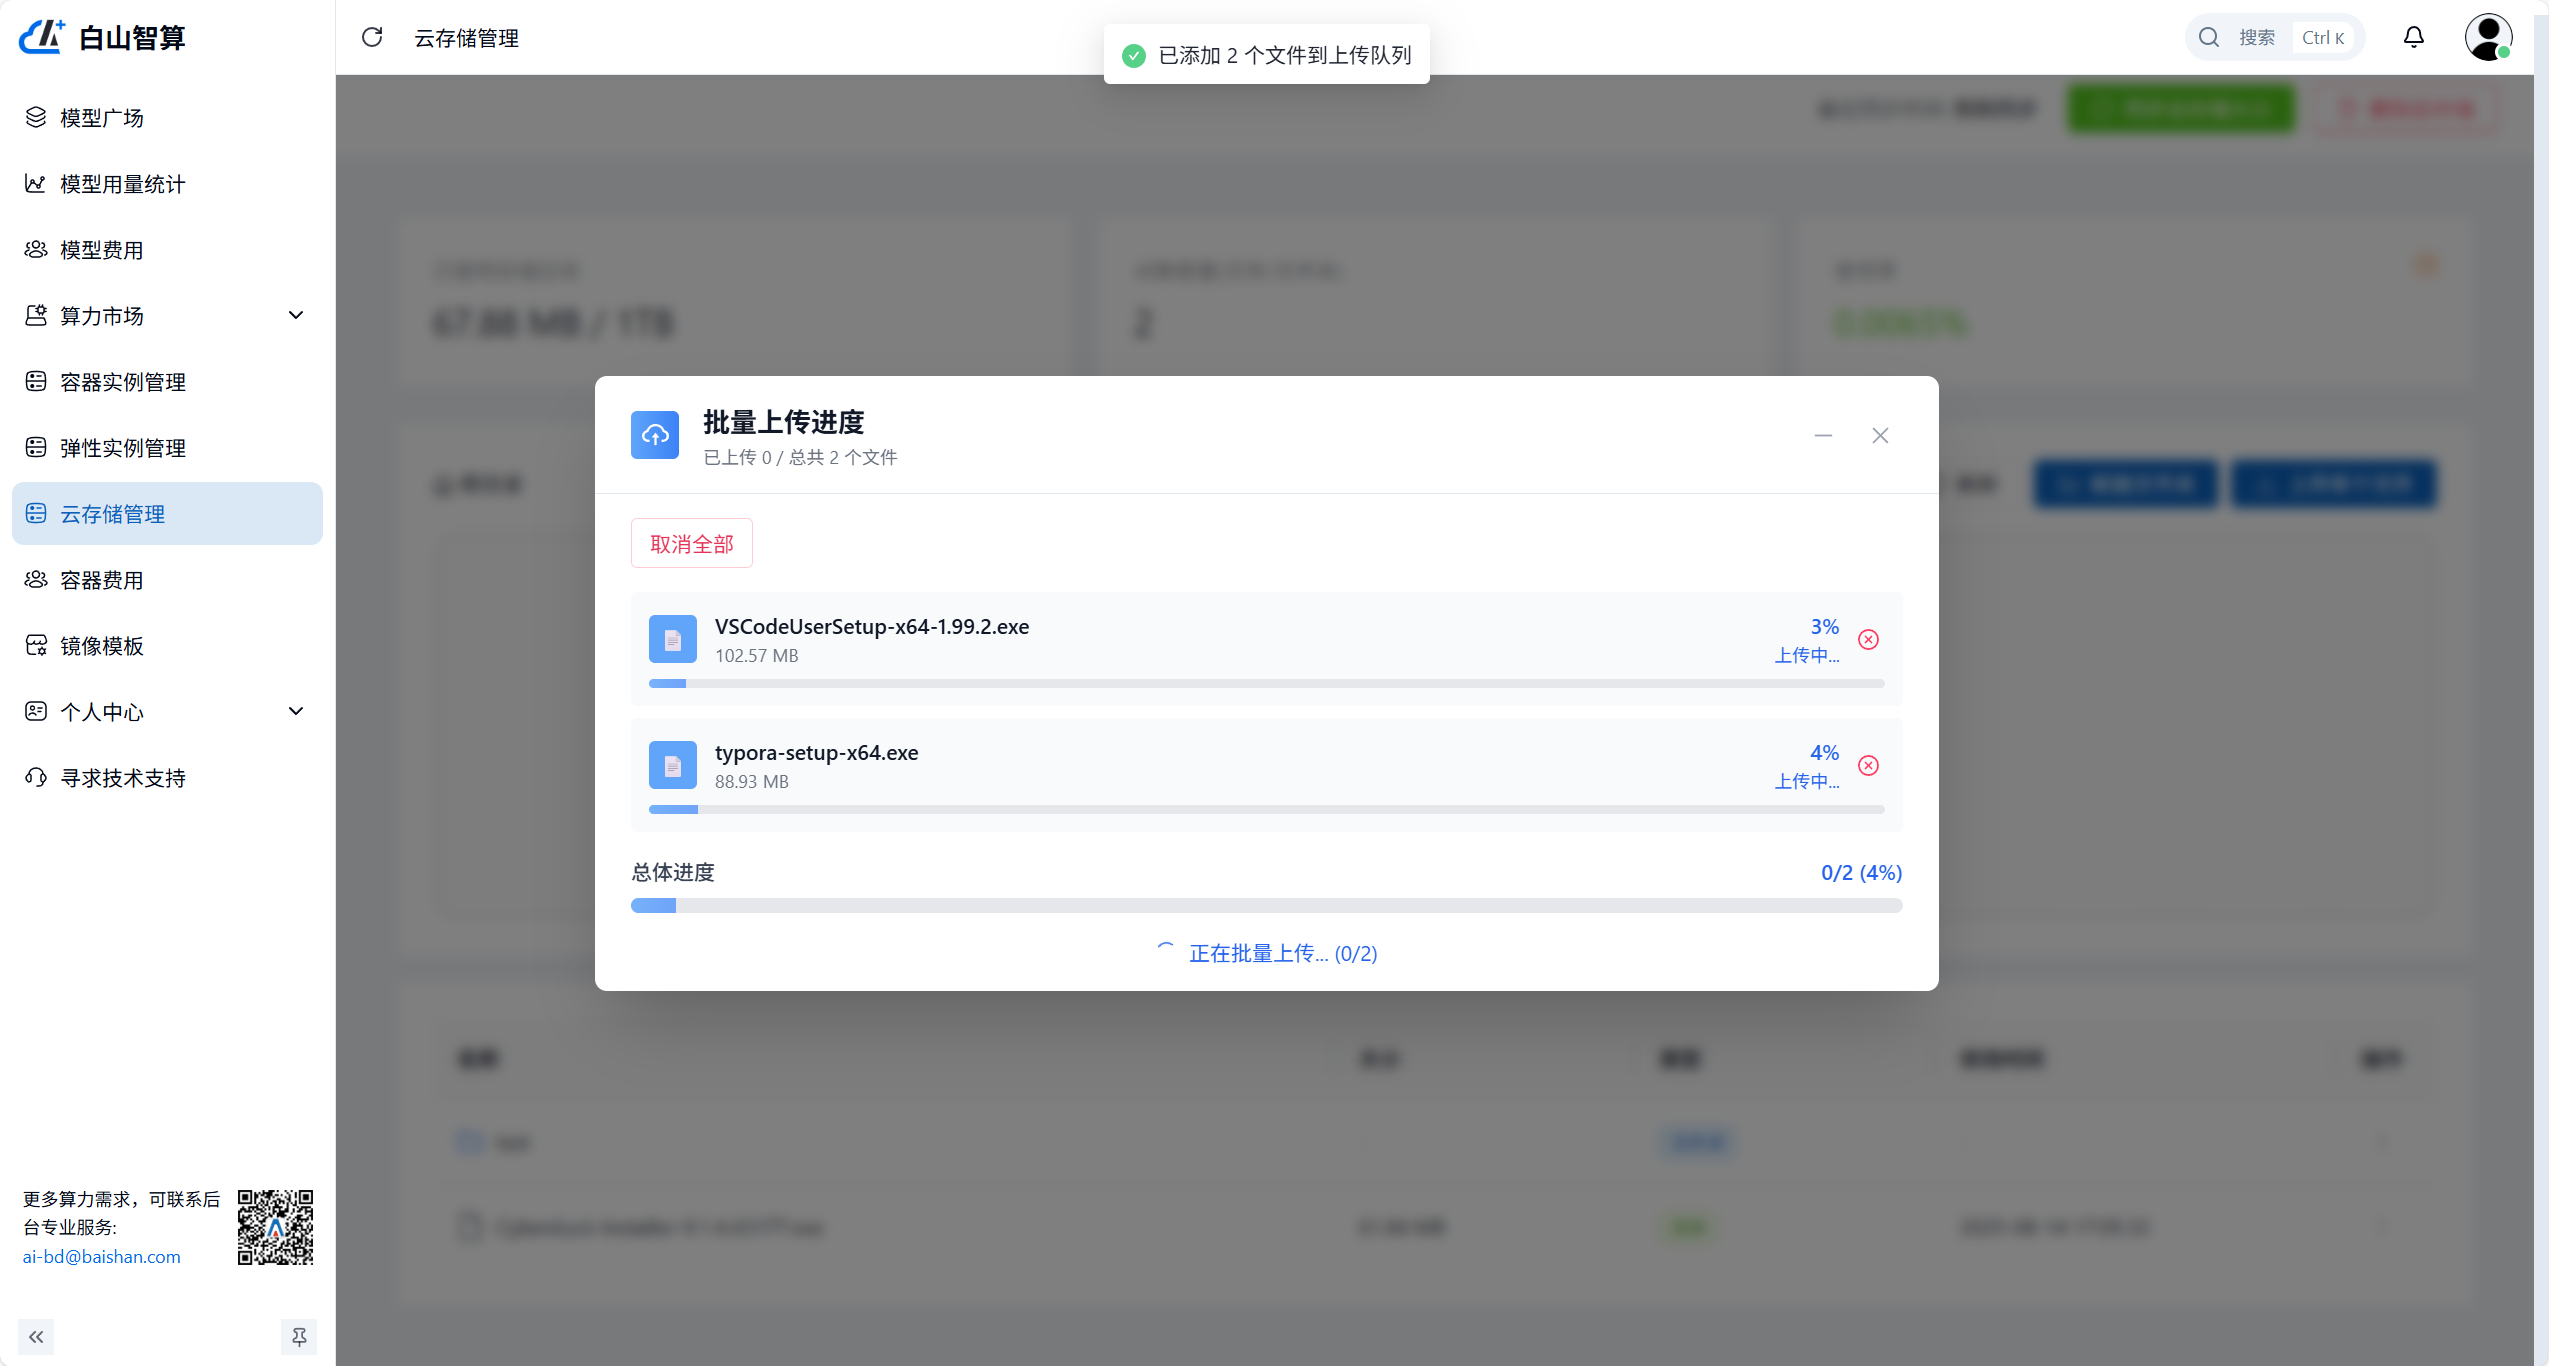Click the search magnifier icon
The height and width of the screenshot is (1366, 2549).
coord(2209,37)
